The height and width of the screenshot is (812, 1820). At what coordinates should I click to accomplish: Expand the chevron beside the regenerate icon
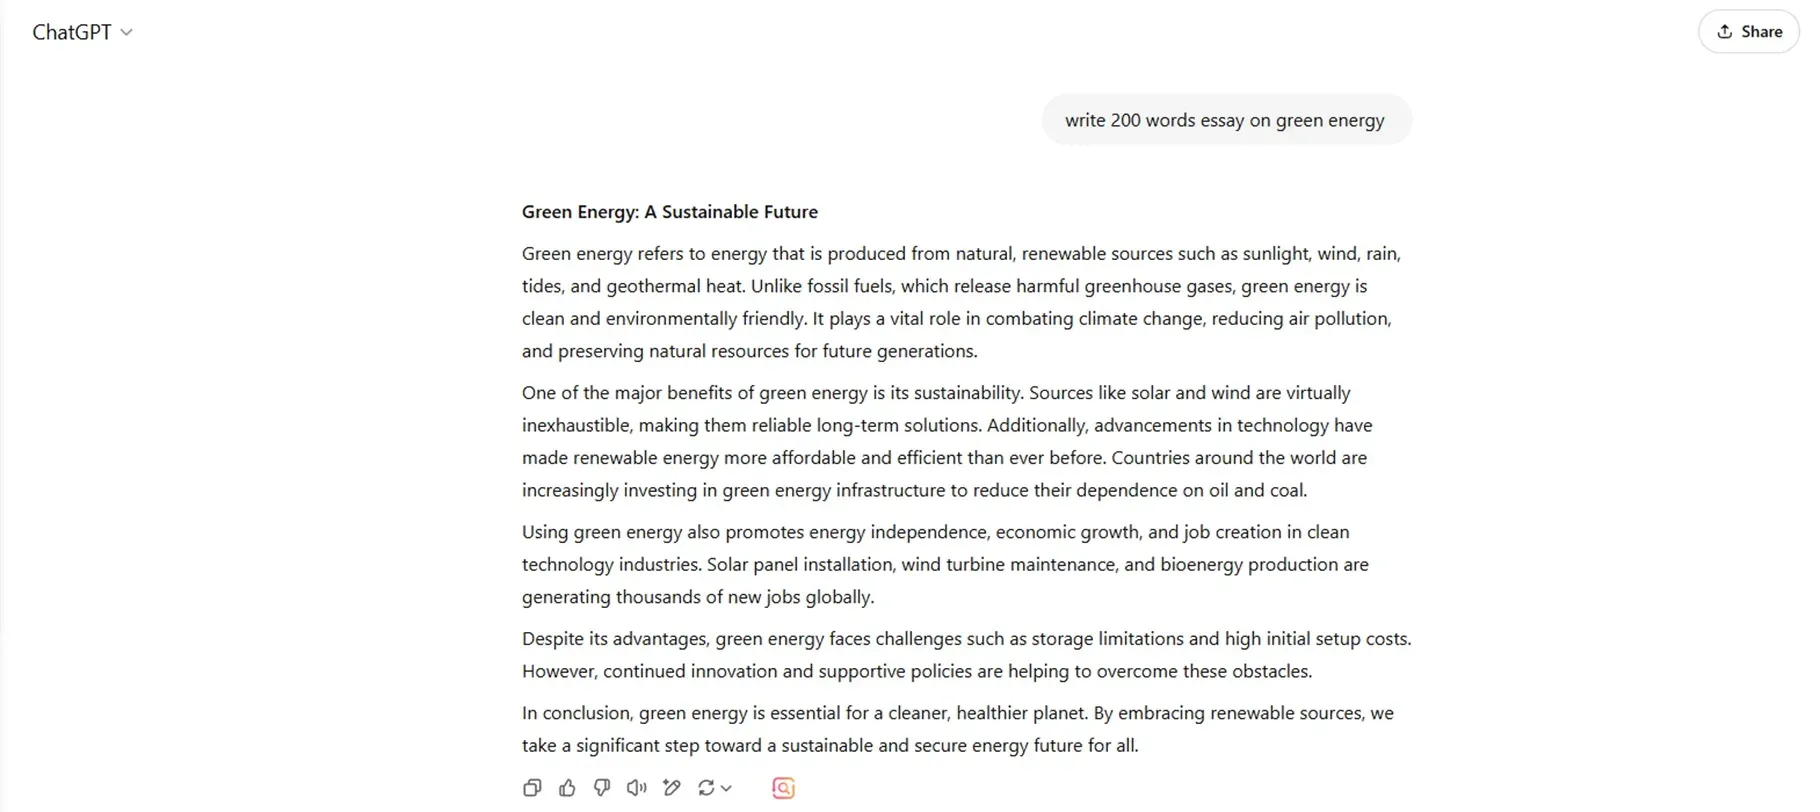click(727, 788)
